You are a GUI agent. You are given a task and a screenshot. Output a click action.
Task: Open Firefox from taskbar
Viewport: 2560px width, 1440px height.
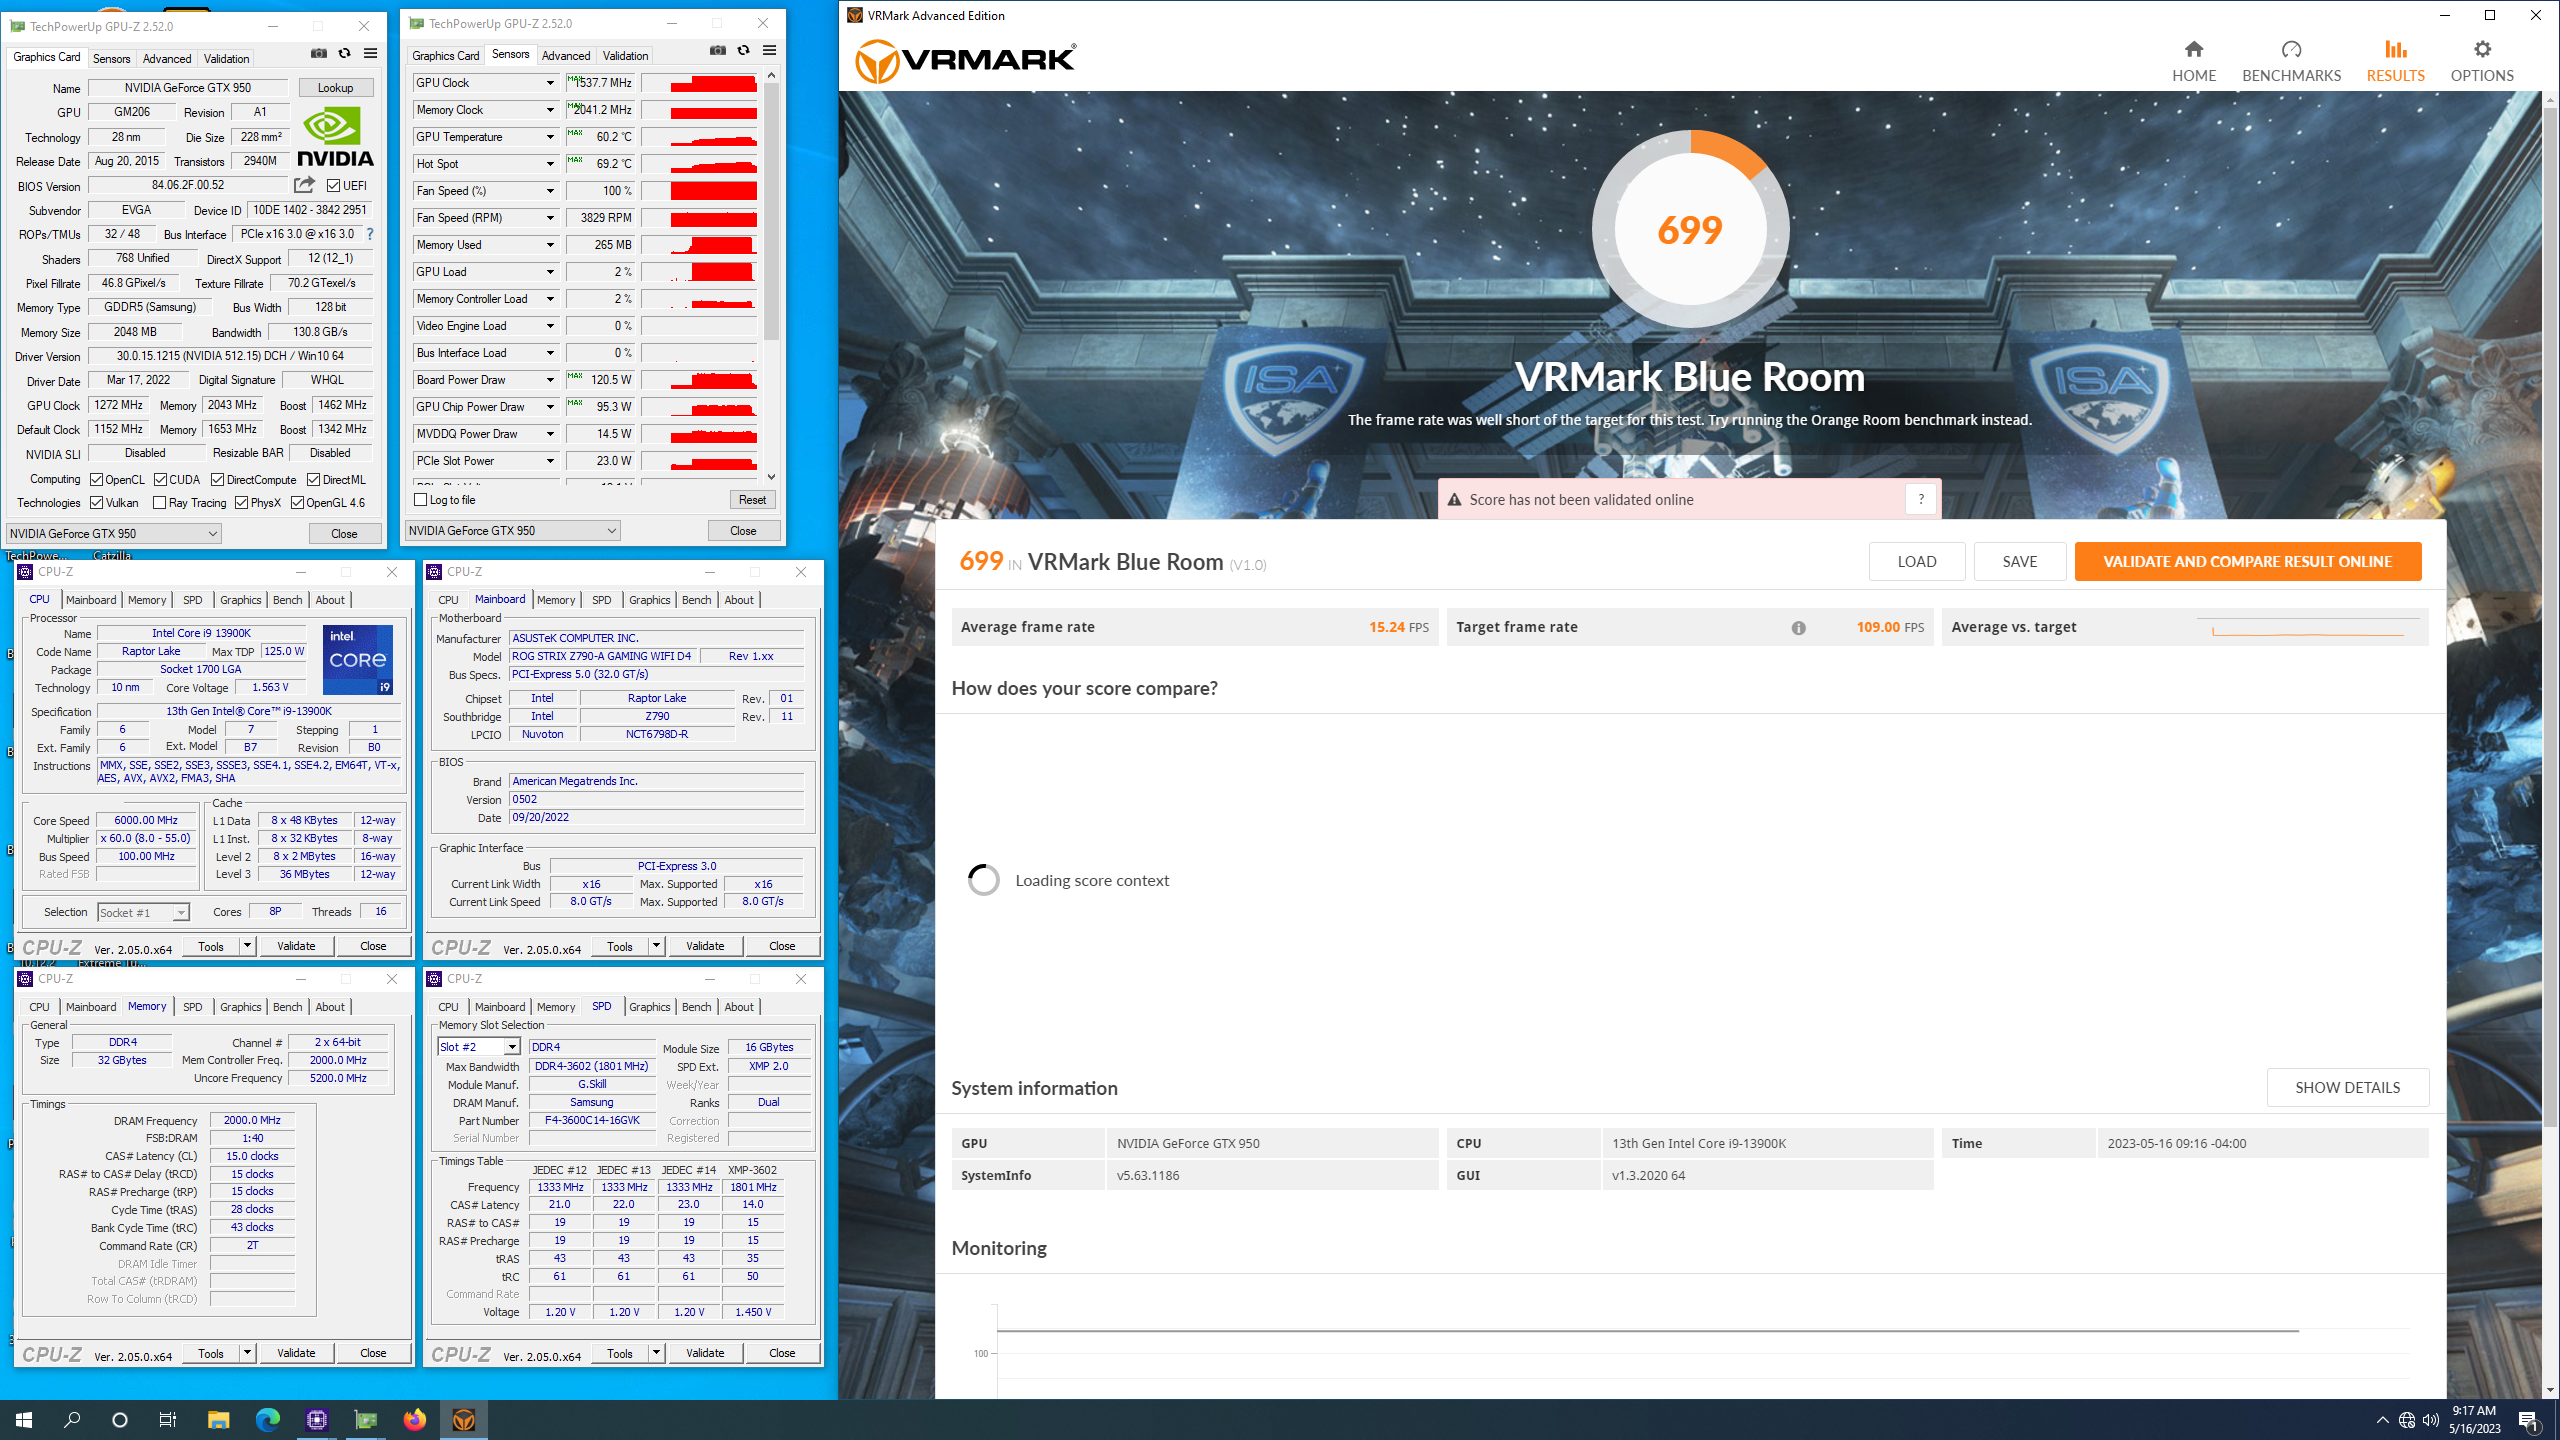414,1419
